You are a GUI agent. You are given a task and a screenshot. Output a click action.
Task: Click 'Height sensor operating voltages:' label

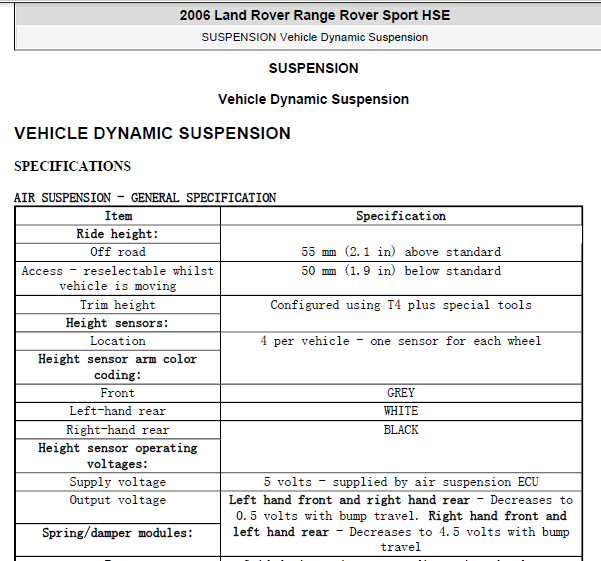tap(118, 456)
